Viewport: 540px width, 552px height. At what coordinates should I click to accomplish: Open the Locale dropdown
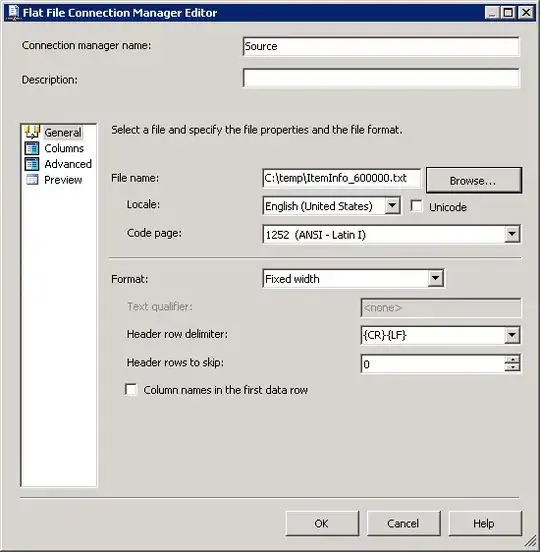click(x=392, y=206)
